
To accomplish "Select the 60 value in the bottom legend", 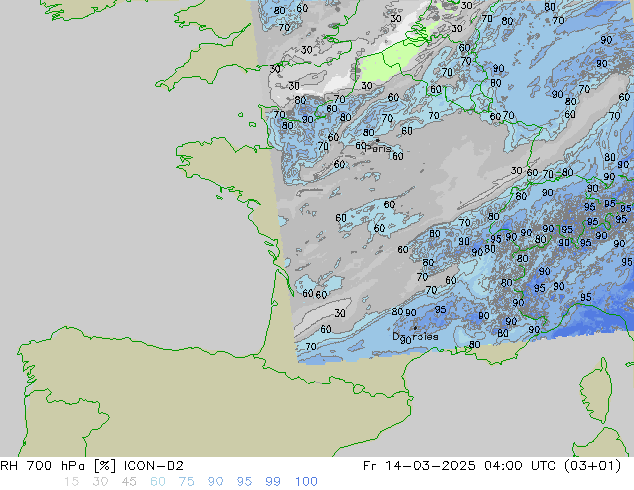I will pos(158,482).
